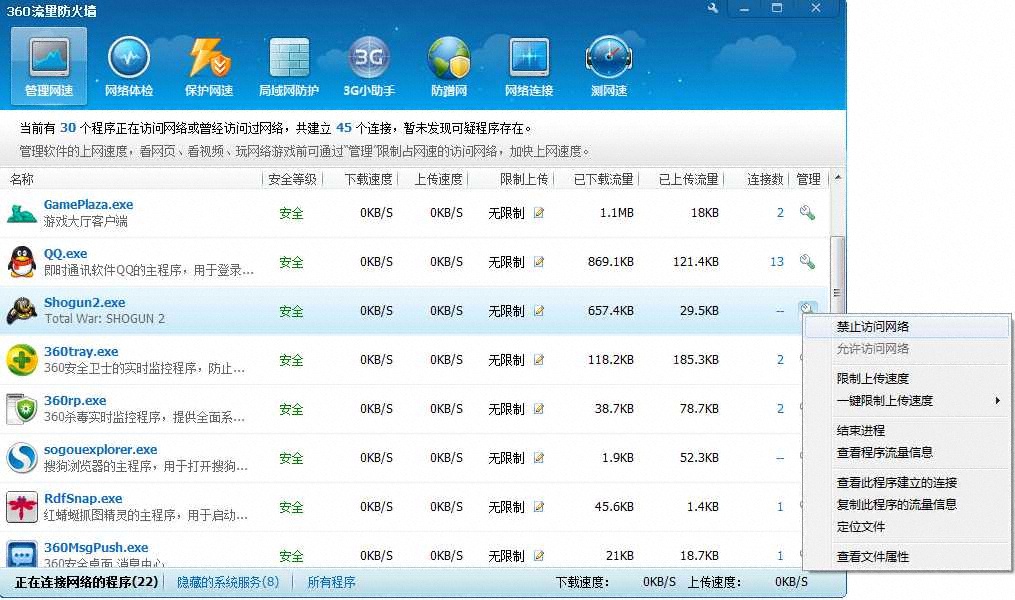Image resolution: width=1015 pixels, height=600 pixels.
Task: Sort by 上传速度 column header
Action: tap(438, 179)
